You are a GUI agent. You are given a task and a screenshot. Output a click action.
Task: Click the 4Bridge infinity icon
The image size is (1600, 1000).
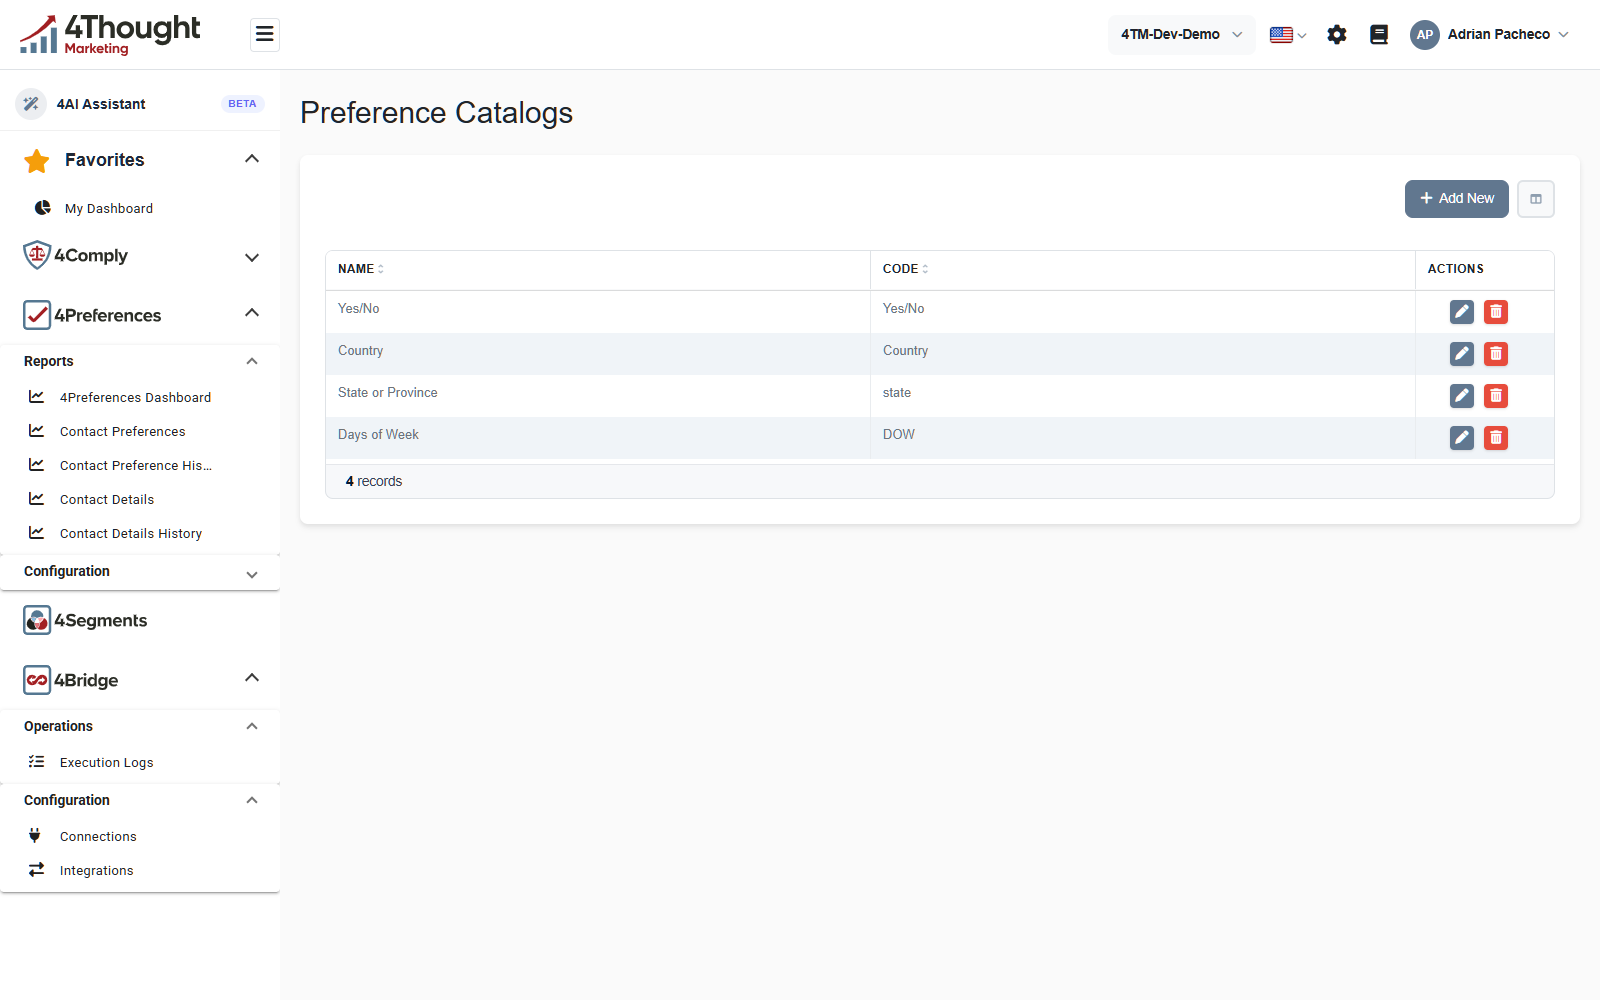click(37, 680)
